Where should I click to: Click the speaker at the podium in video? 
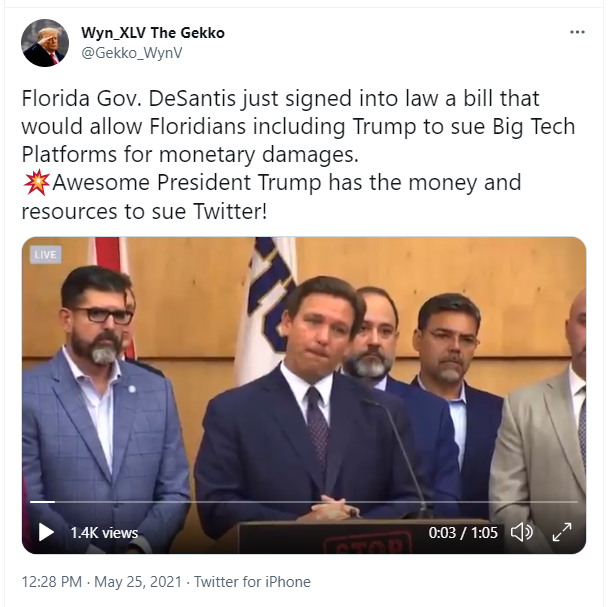tap(307, 400)
